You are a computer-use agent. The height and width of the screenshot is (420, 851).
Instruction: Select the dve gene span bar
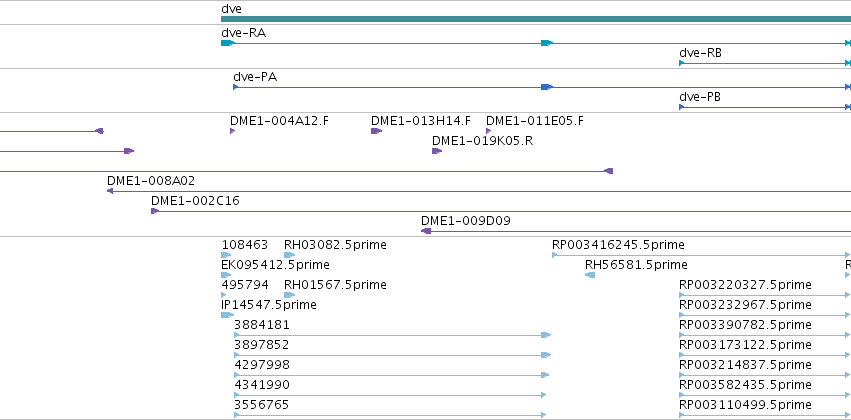[x=536, y=19]
